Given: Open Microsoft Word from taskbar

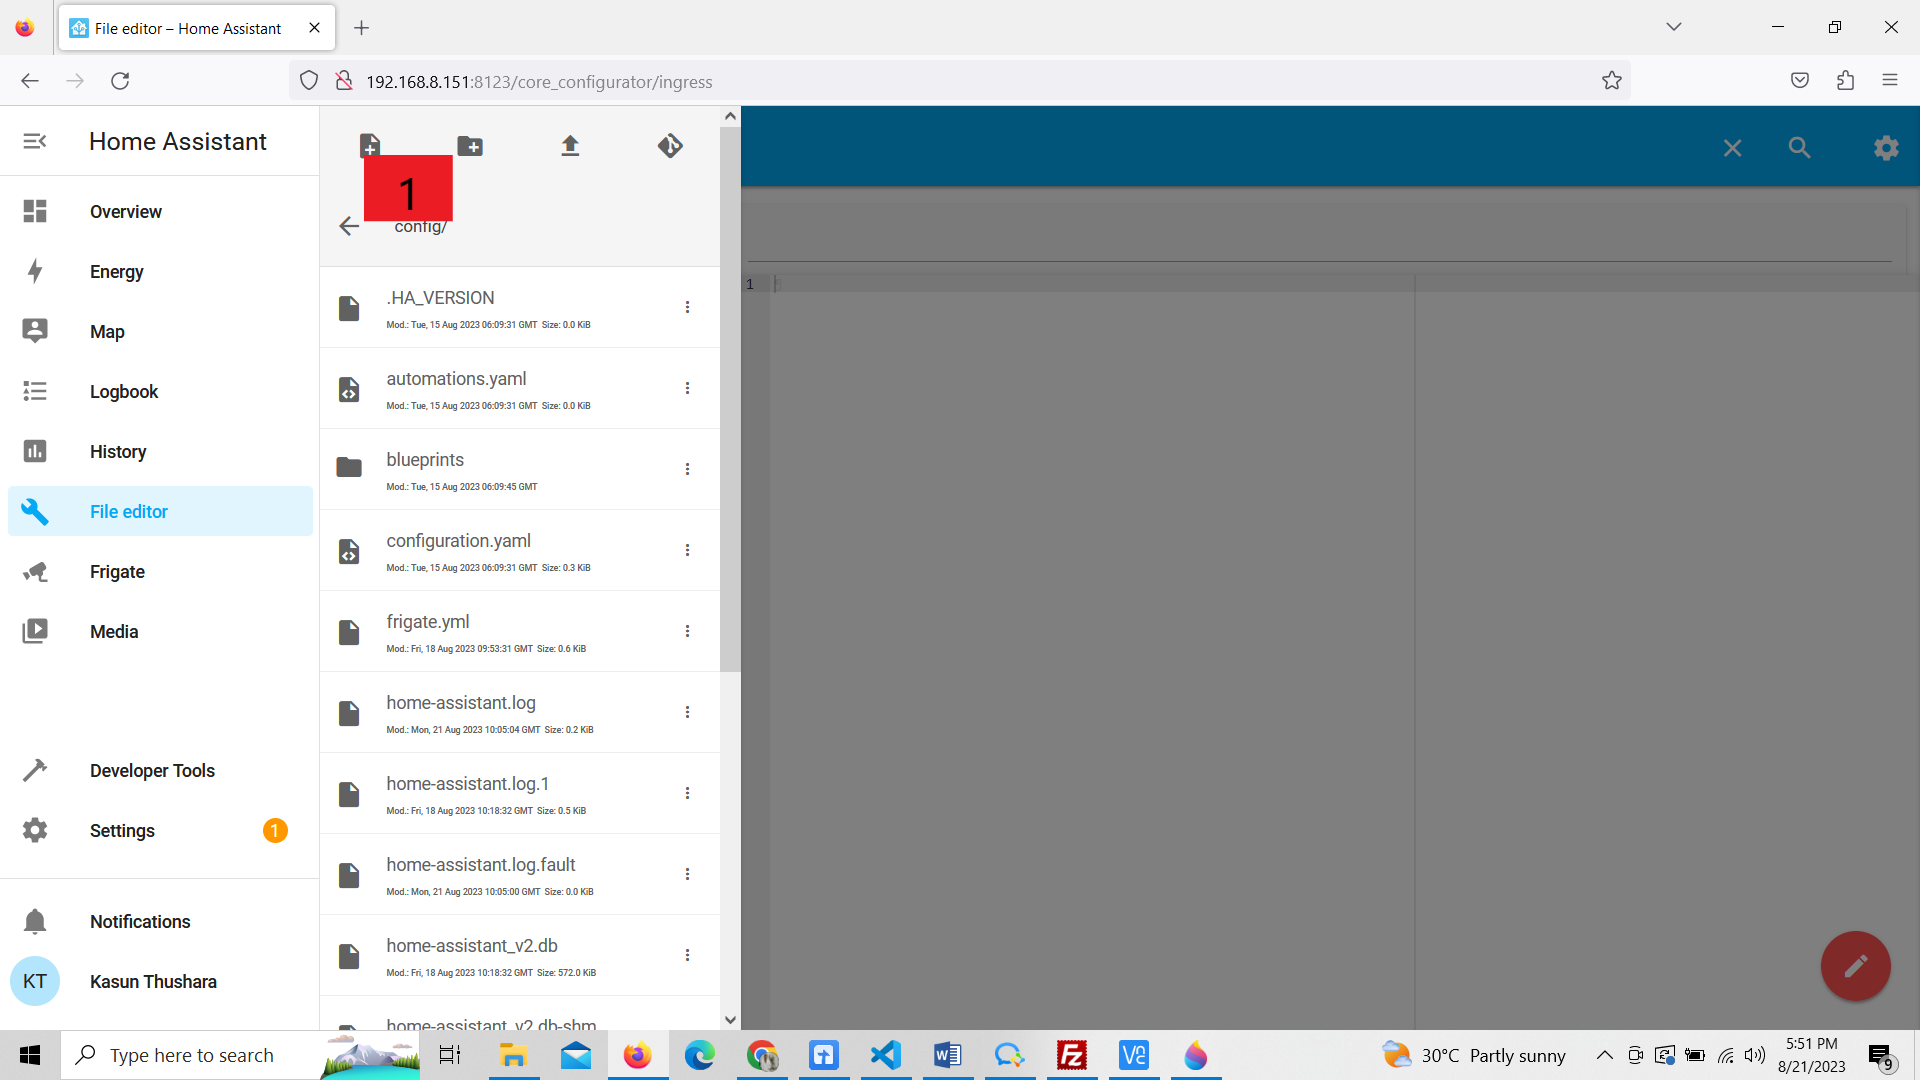Looking at the screenshot, I should click(948, 1055).
